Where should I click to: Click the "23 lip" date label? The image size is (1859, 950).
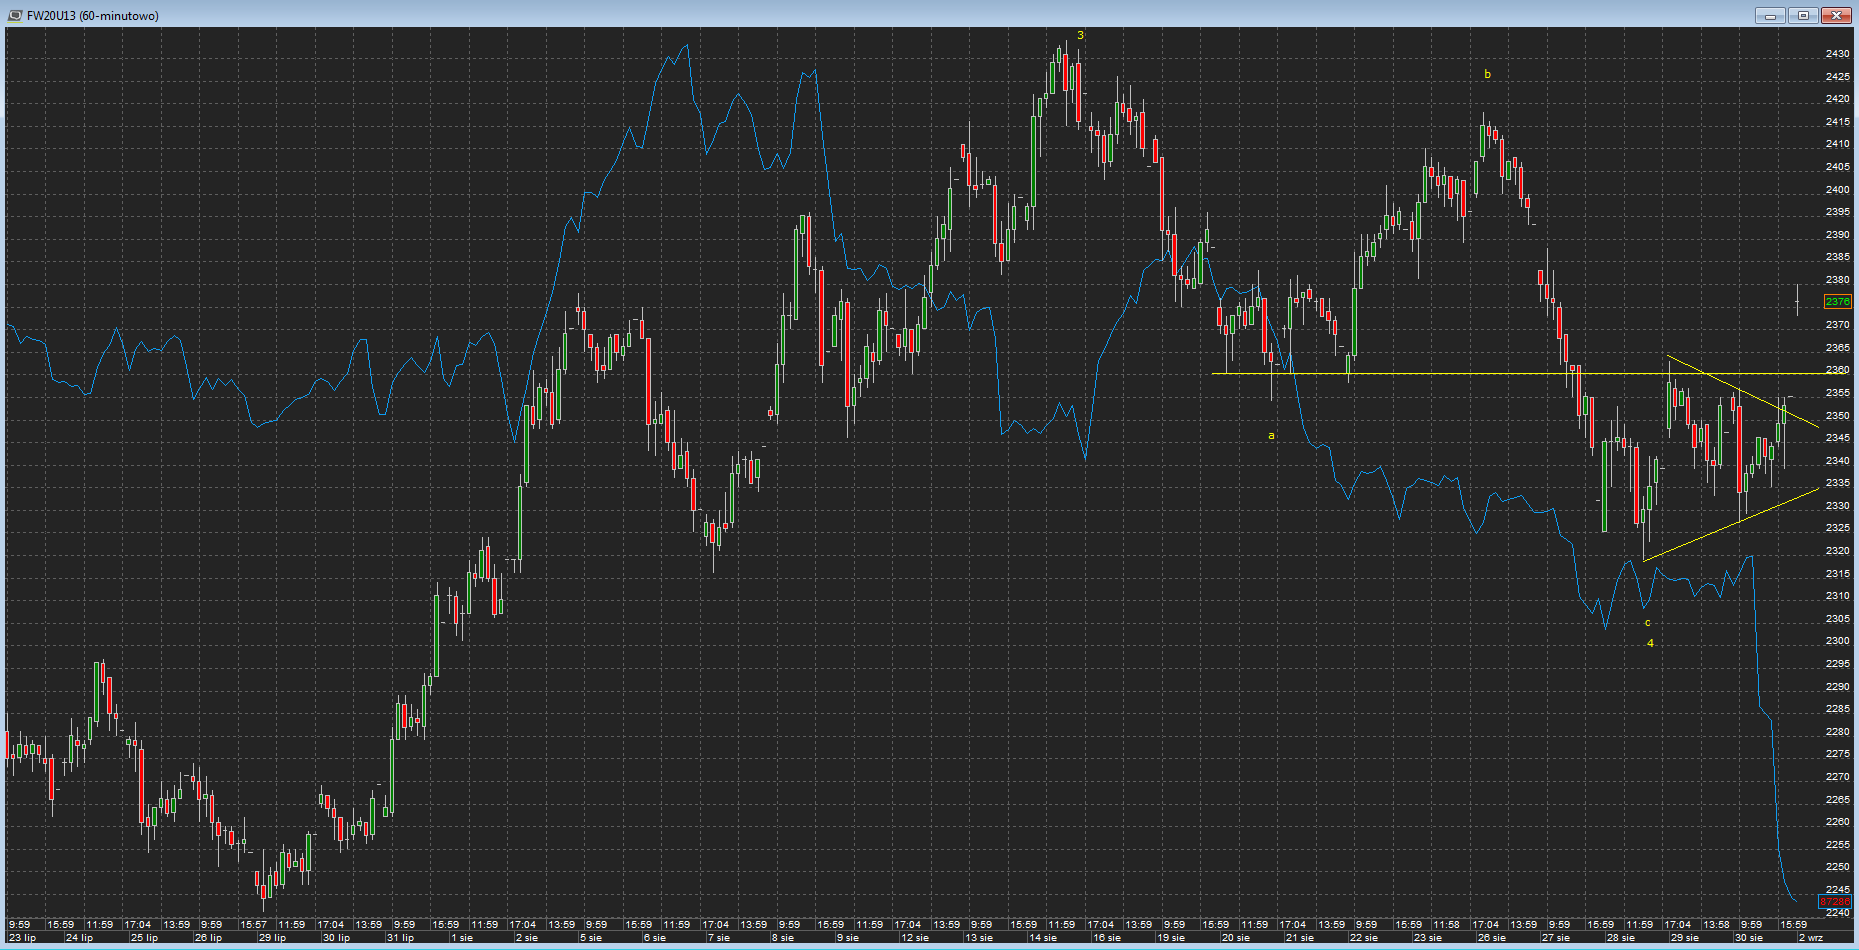(22, 938)
